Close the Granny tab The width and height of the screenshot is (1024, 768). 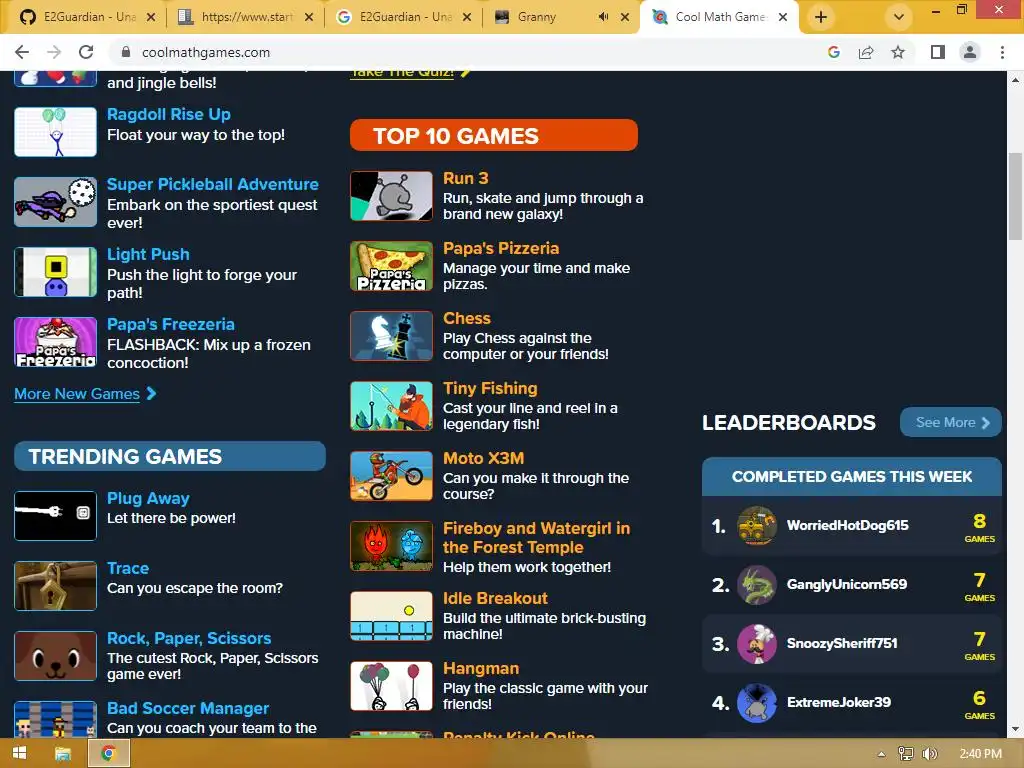tap(625, 17)
